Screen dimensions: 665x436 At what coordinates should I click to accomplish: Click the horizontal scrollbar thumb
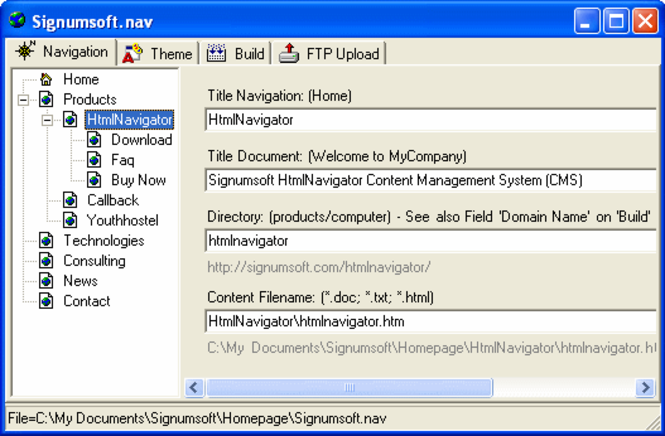tap(349, 387)
